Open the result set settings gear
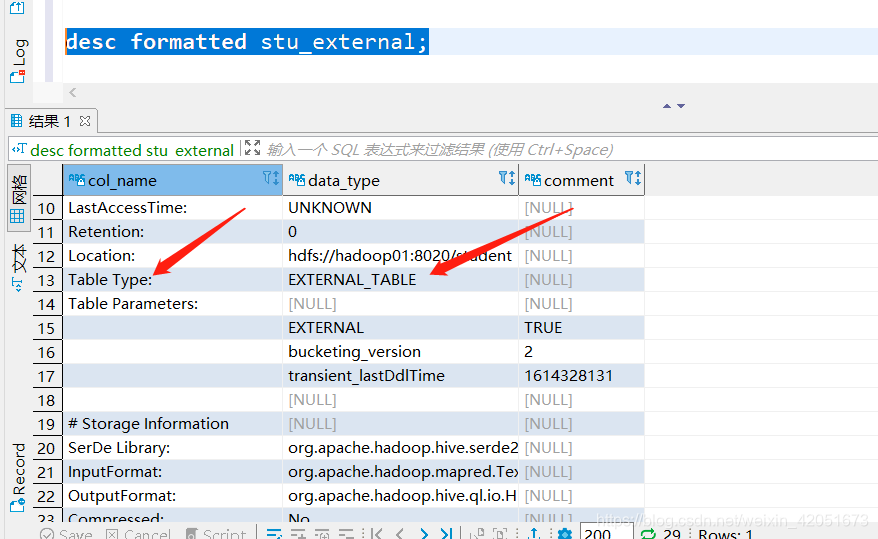Viewport: 878px width, 539px height. pyautogui.click(x=565, y=534)
